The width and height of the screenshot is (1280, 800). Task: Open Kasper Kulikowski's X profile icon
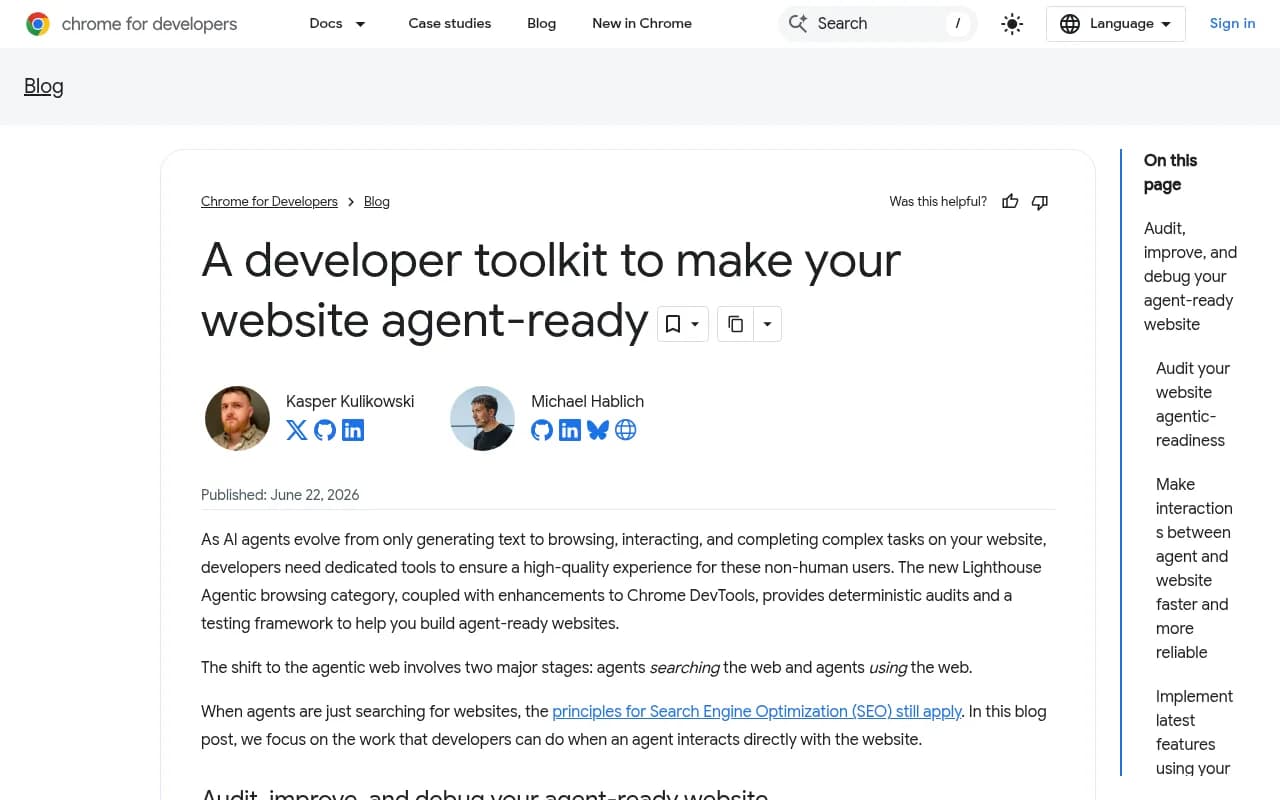(297, 430)
